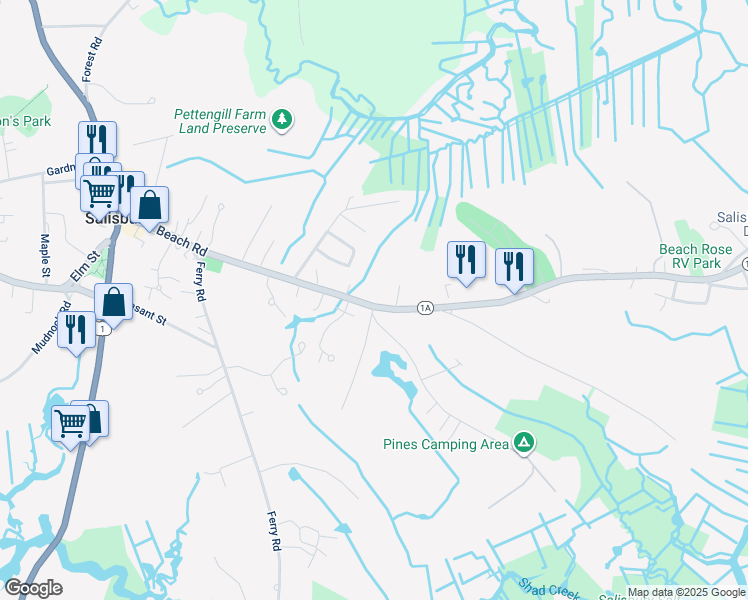
Task: Click the Route 1A highway shield
Action: coord(425,308)
